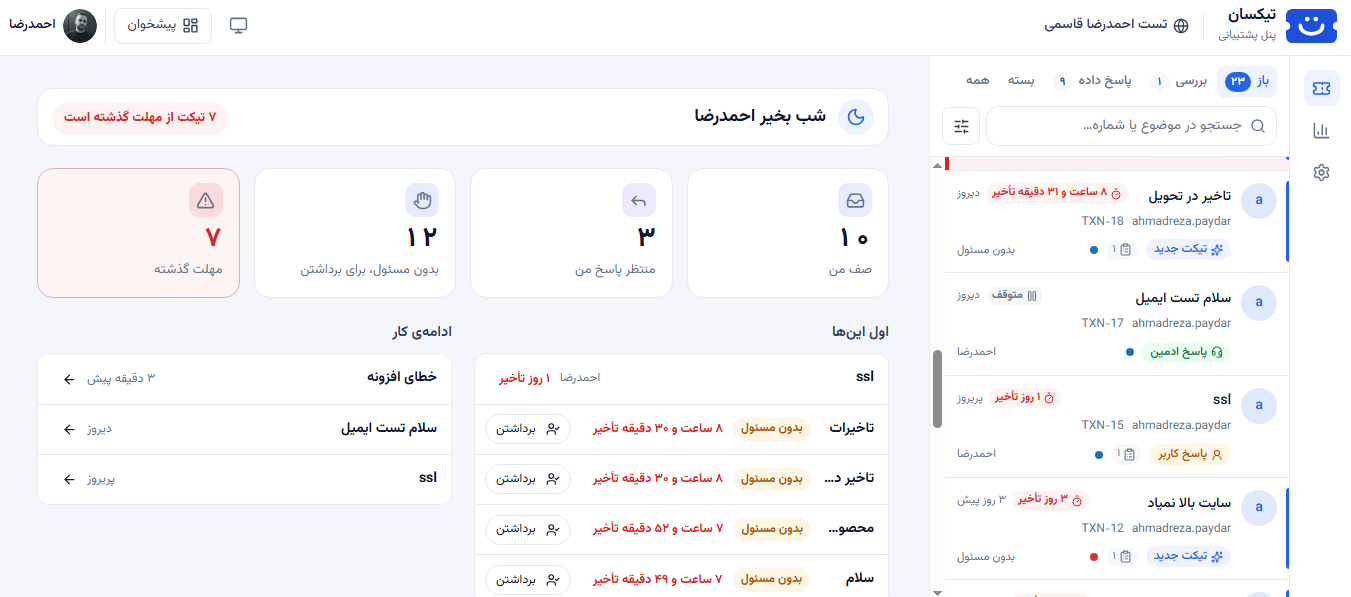Focus the جستجو در موضوع یا شماره search field
The width and height of the screenshot is (1351, 597).
click(1131, 126)
